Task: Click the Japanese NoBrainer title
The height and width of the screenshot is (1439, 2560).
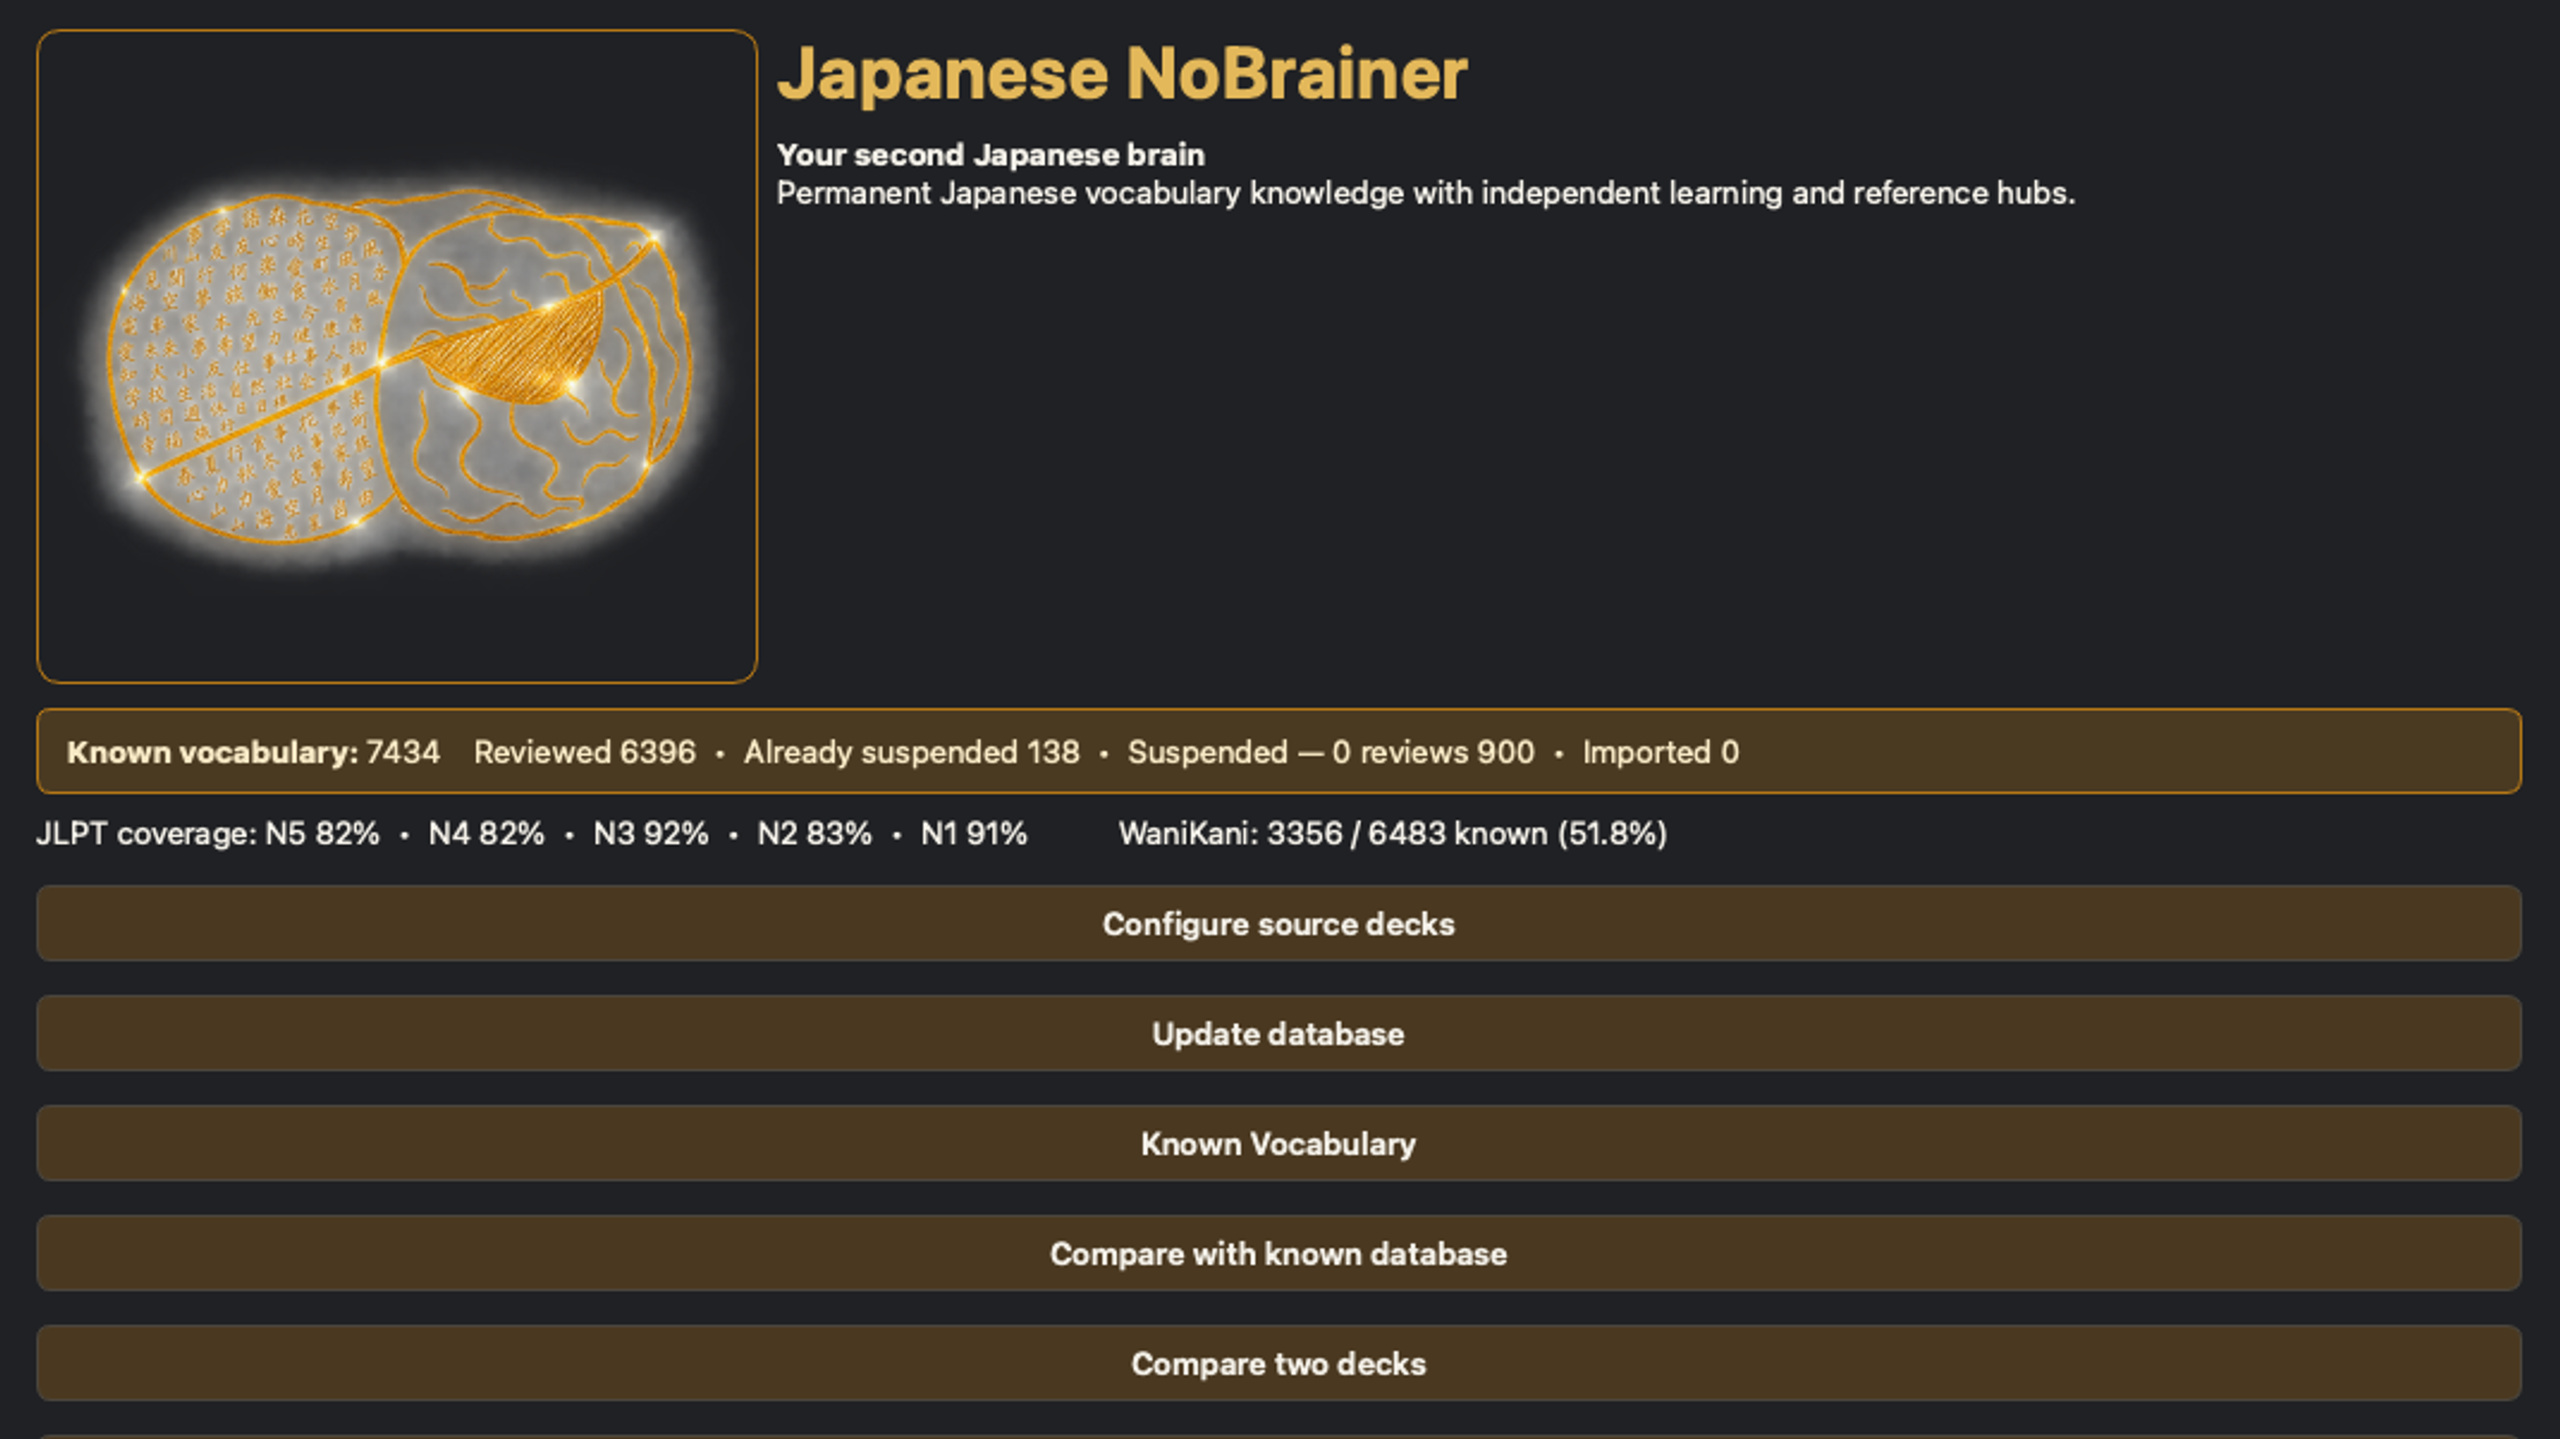Action: pyautogui.click(x=1122, y=74)
